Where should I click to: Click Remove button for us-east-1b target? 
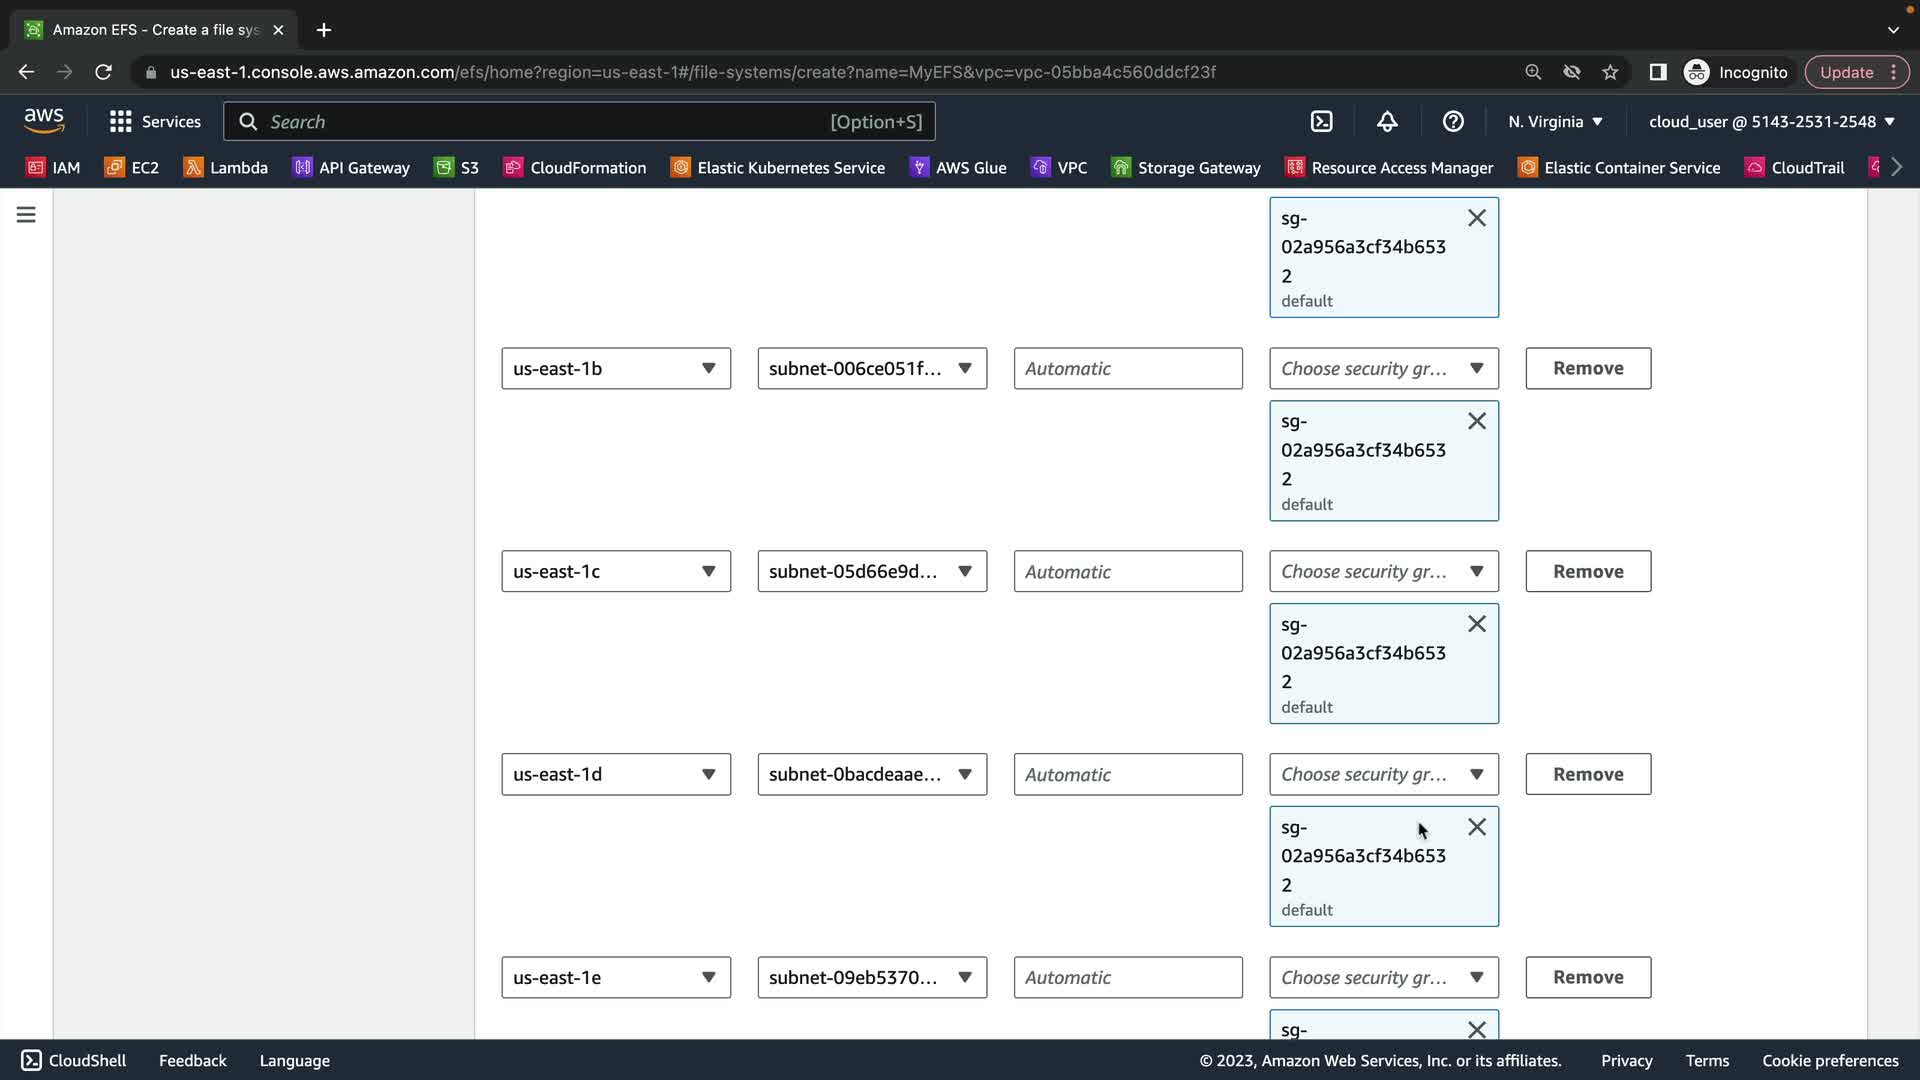pyautogui.click(x=1587, y=369)
